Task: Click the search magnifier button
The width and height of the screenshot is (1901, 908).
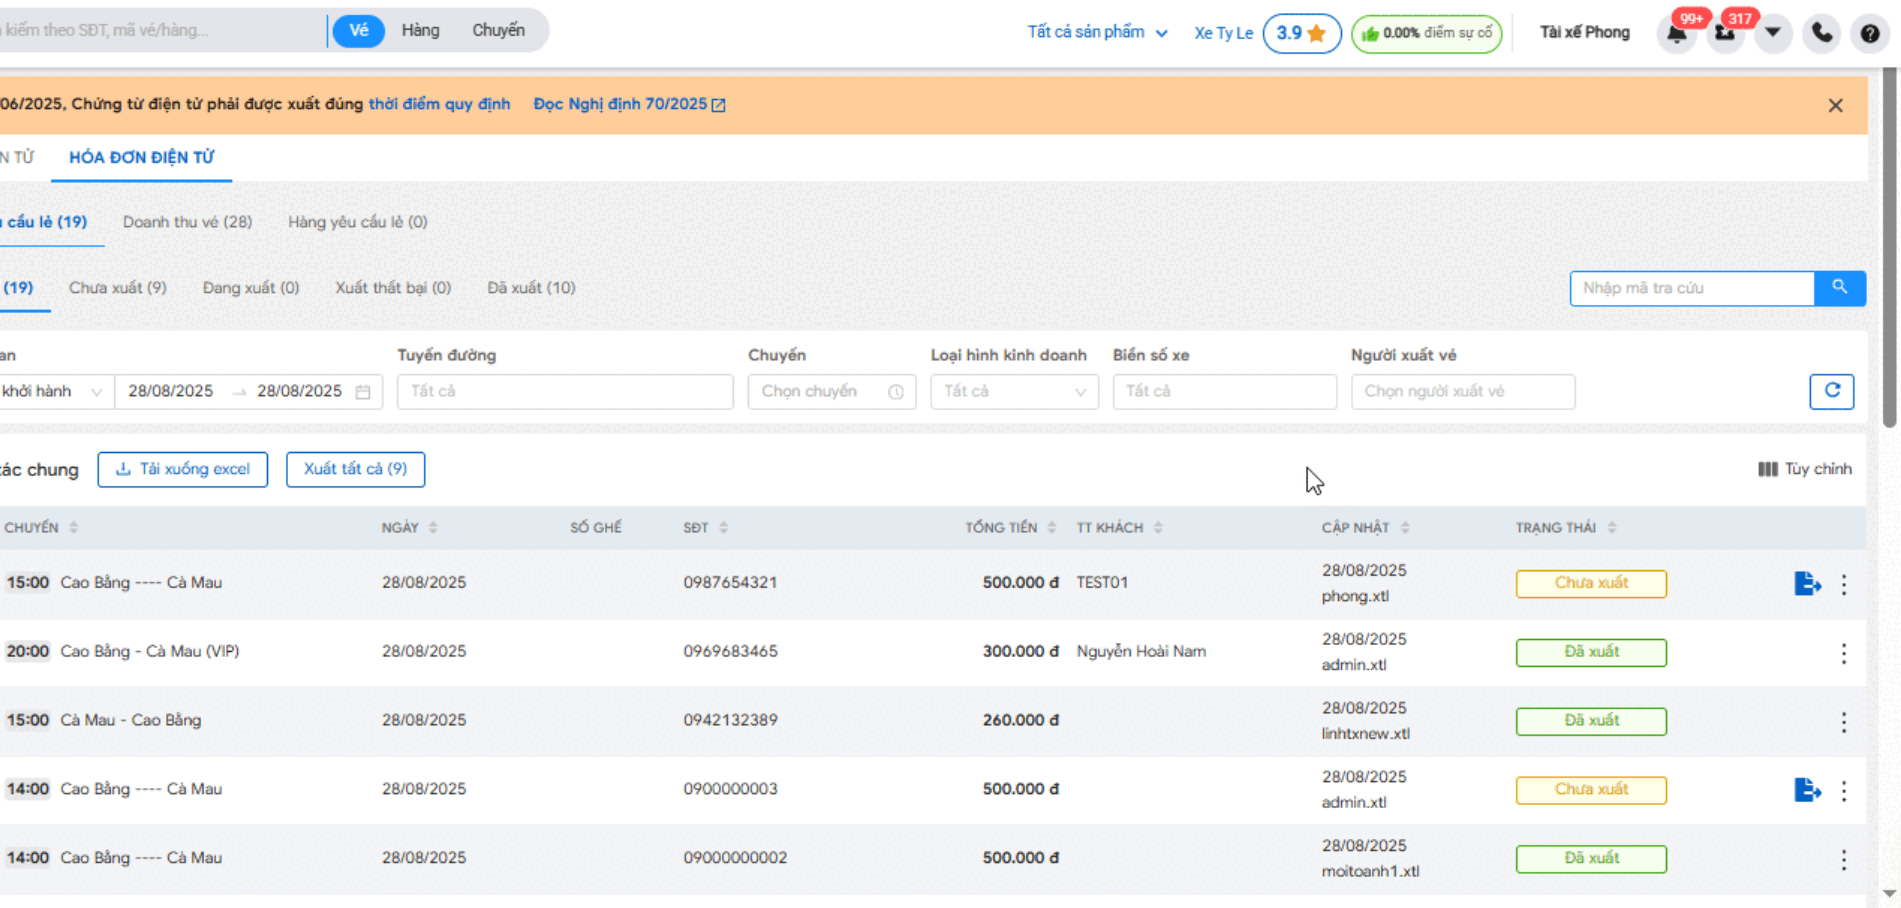Action: (x=1839, y=288)
